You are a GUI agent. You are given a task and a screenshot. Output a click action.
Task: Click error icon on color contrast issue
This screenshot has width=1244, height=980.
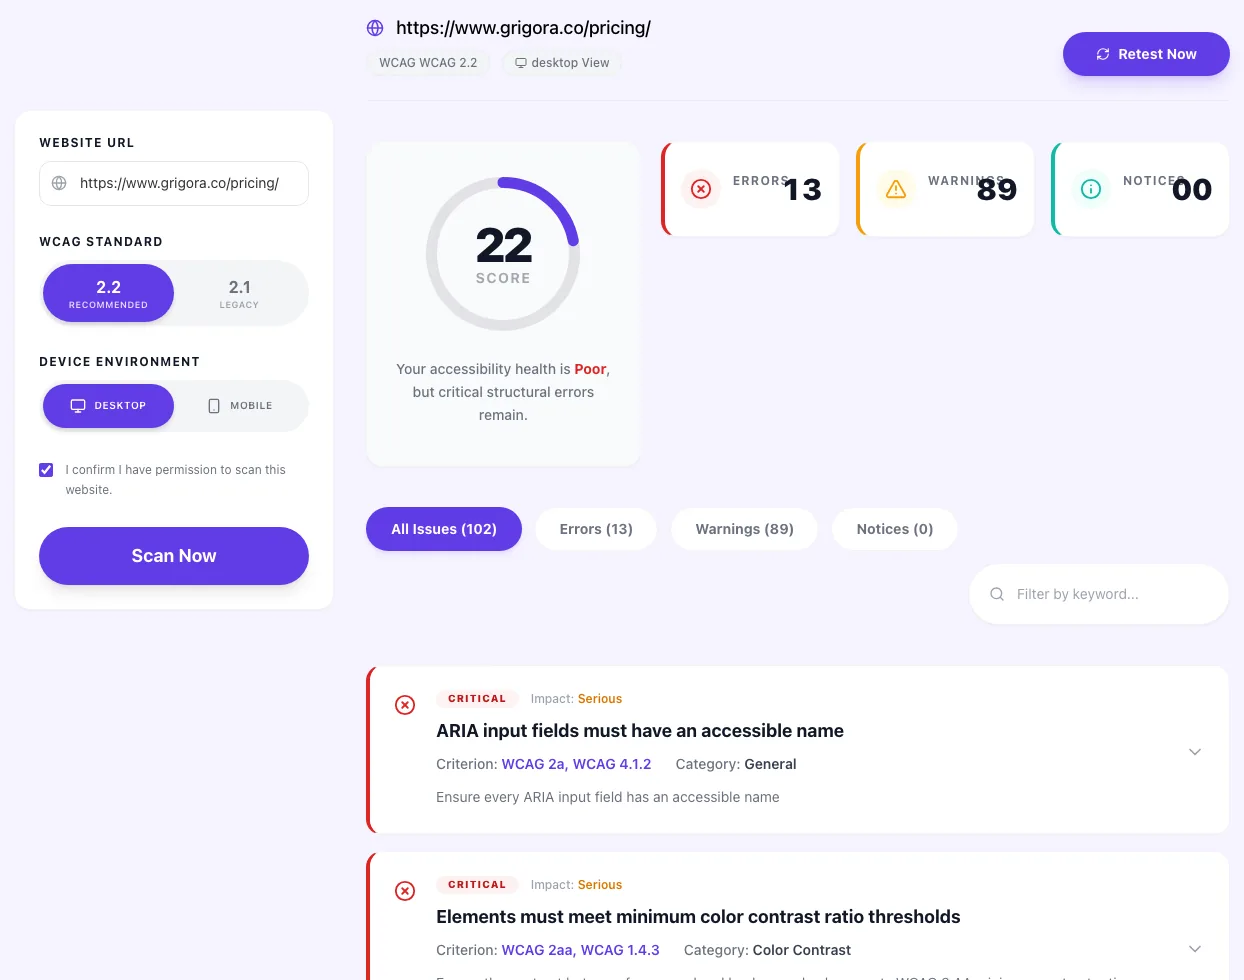(x=405, y=891)
